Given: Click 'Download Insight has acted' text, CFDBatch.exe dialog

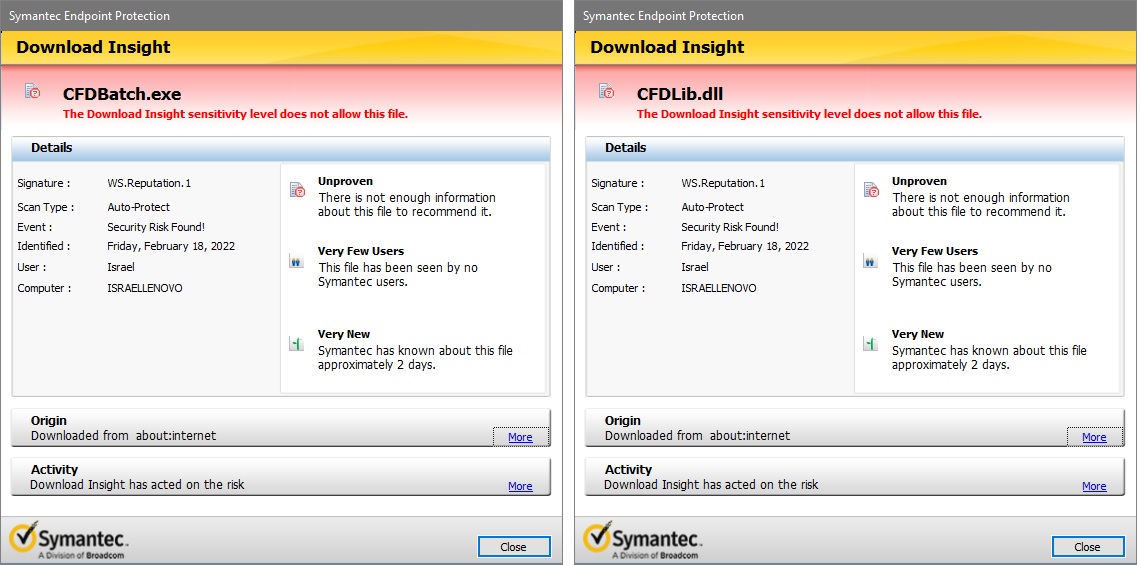Looking at the screenshot, I should 138,485.
